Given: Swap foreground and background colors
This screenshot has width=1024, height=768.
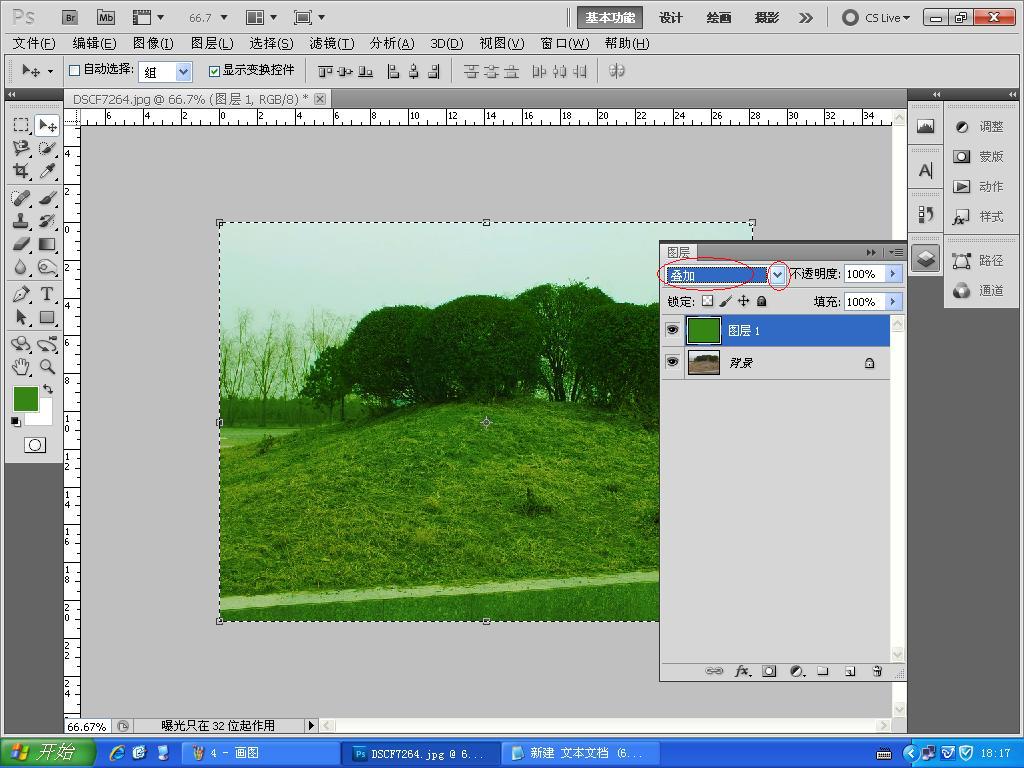Looking at the screenshot, I should 48,389.
